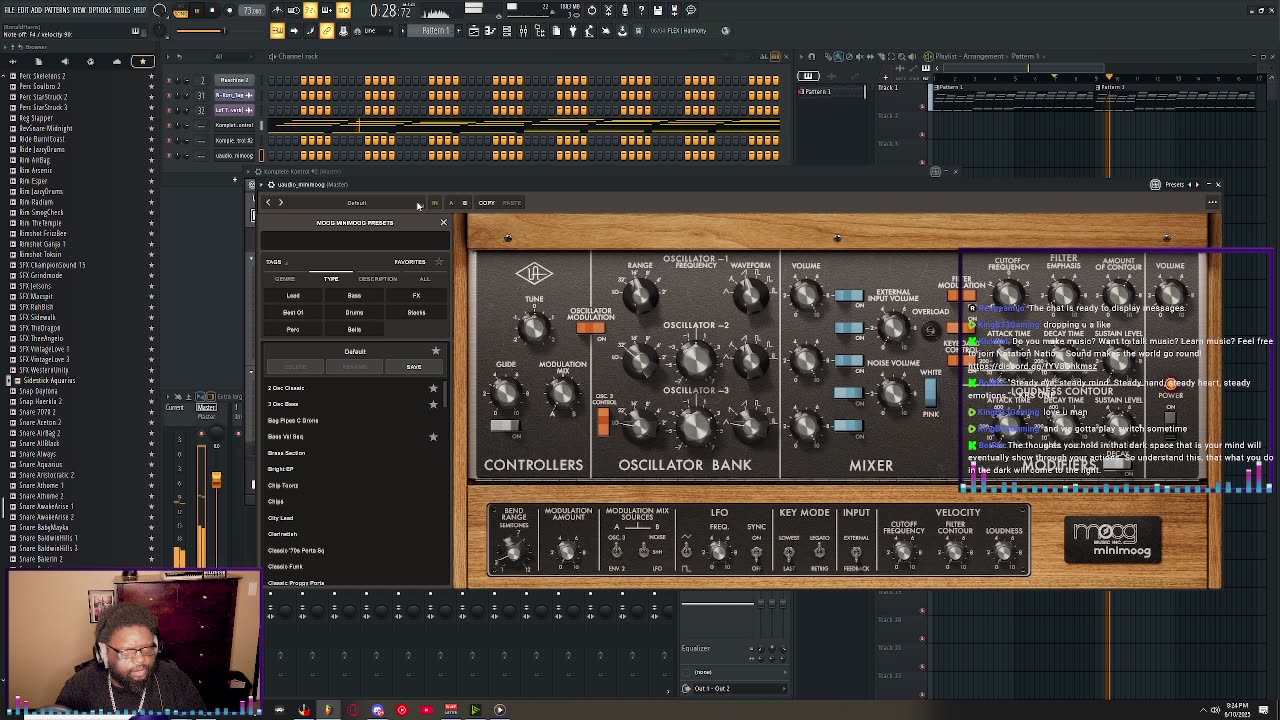
Task: Open the OPTIONS menu
Action: [x=101, y=10]
